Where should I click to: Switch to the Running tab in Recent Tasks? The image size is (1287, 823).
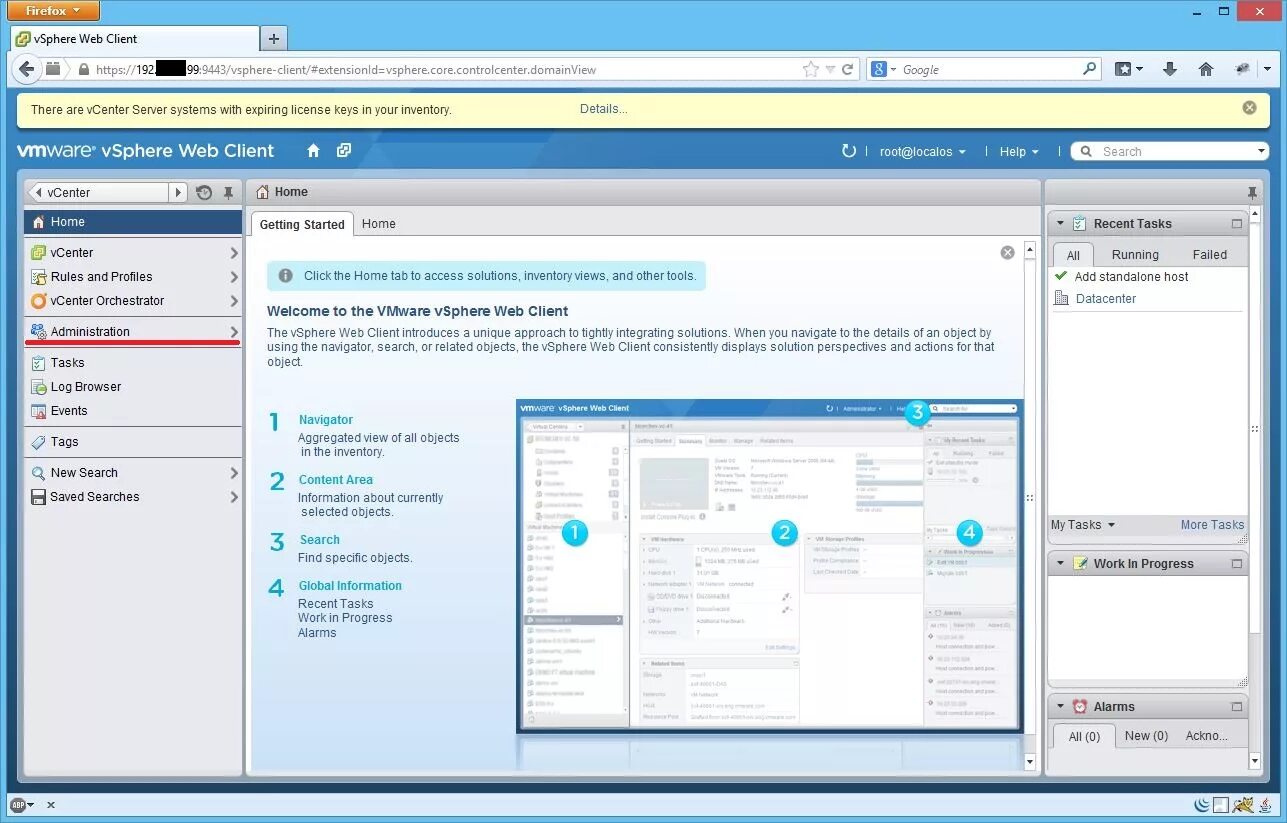pyautogui.click(x=1134, y=253)
